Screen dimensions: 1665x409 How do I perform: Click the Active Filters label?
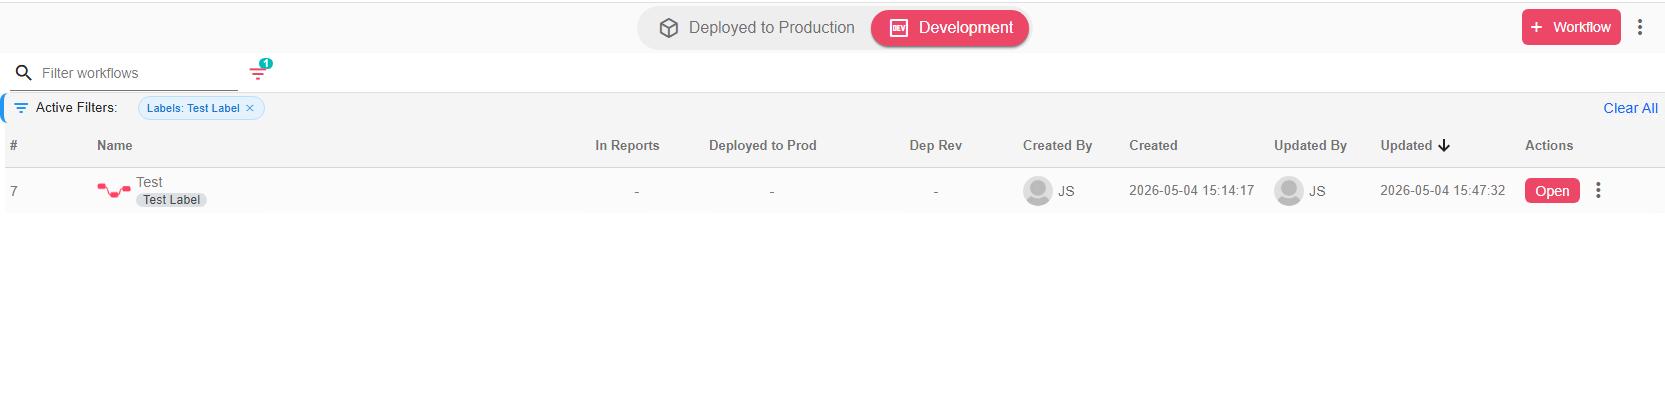coord(76,108)
